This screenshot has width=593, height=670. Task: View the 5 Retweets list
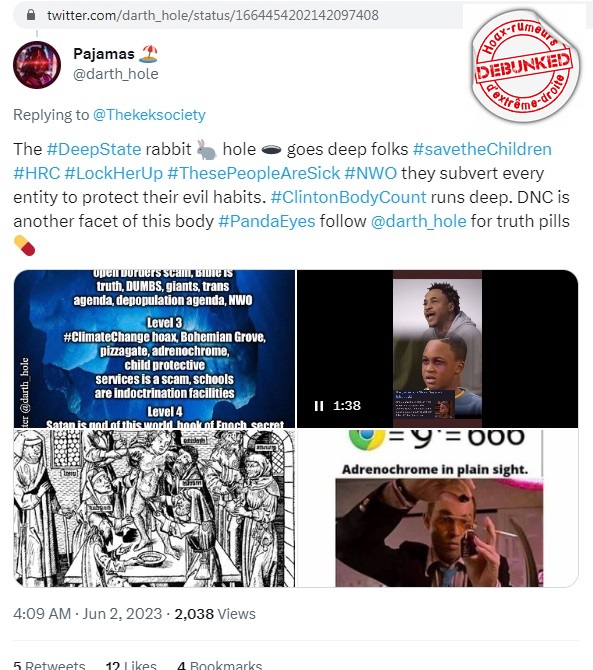click(x=49, y=665)
